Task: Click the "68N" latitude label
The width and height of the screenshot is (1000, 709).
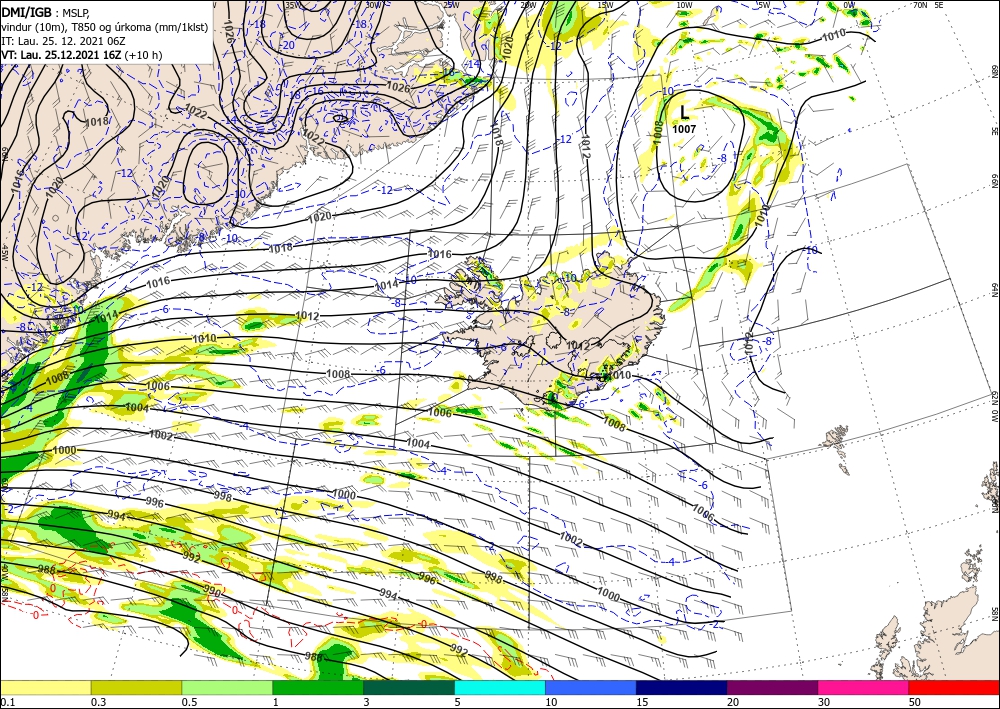Action: point(994,71)
